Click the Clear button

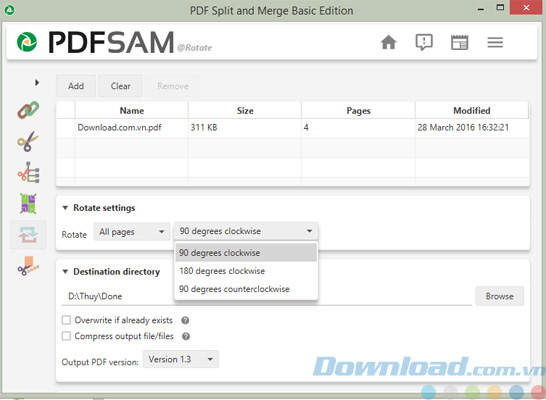120,86
